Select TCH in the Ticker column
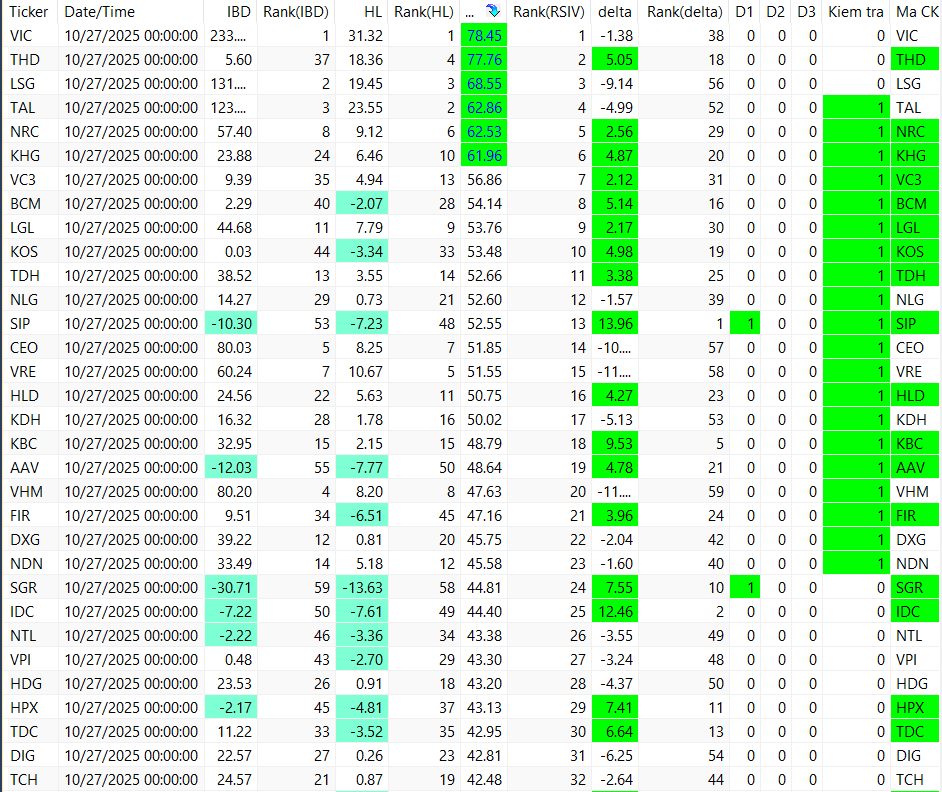The image size is (942, 792). tap(23, 779)
